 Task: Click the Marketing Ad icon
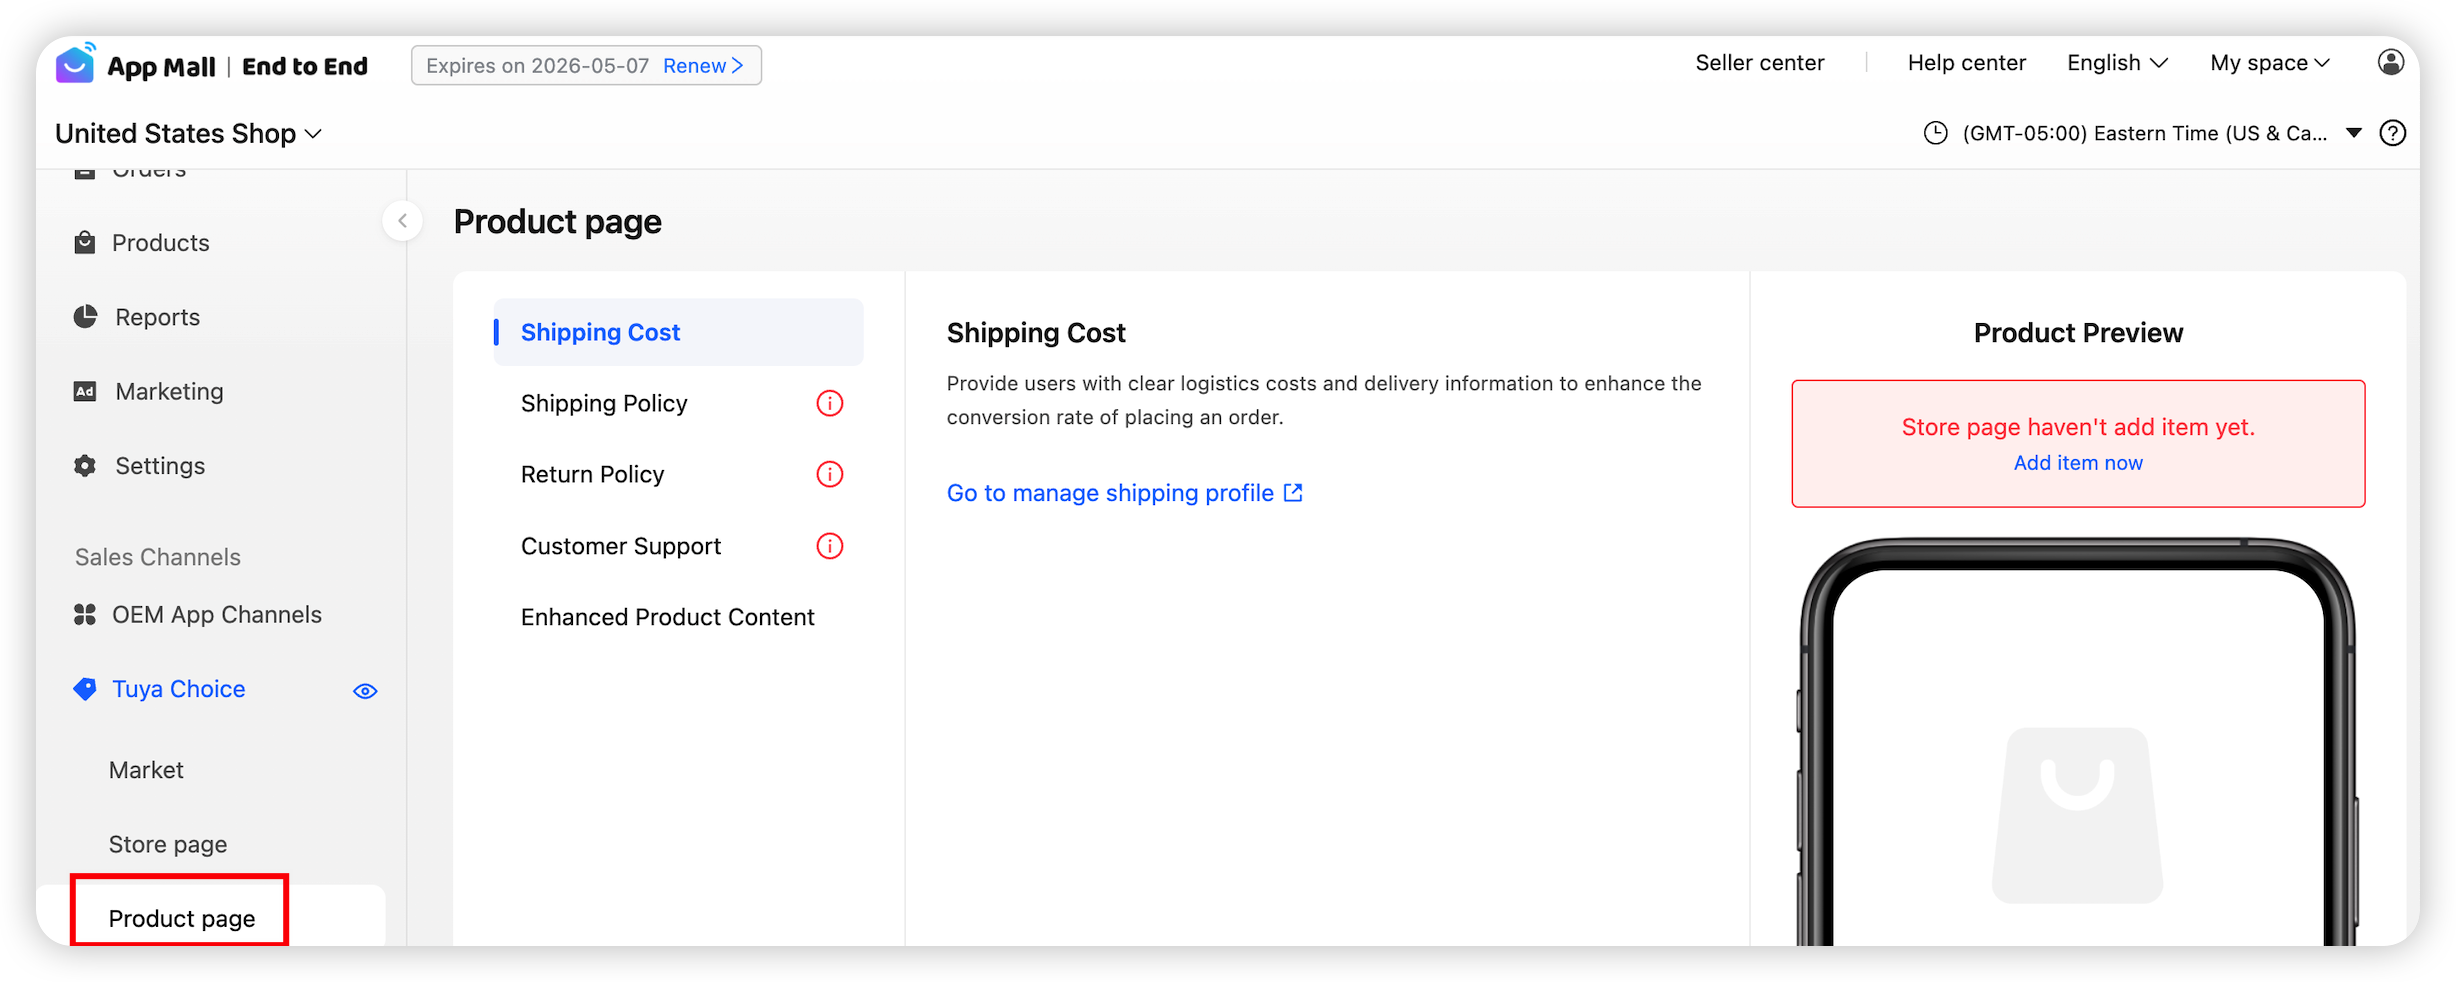tap(85, 391)
